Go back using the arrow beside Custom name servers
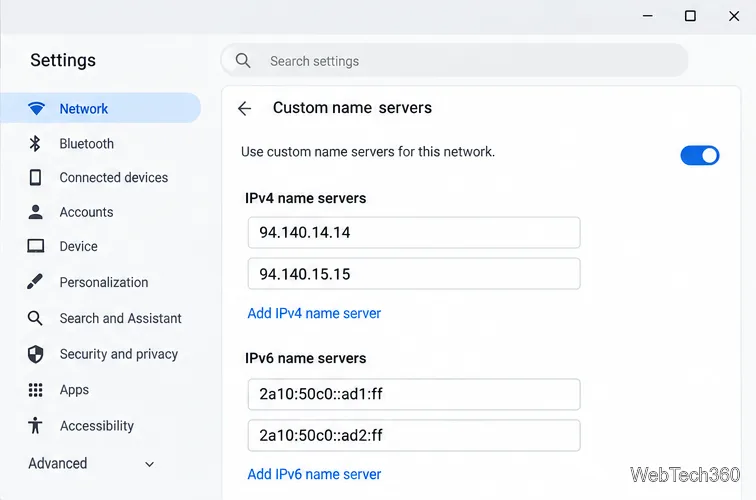This screenshot has height=500, width=756. point(244,108)
